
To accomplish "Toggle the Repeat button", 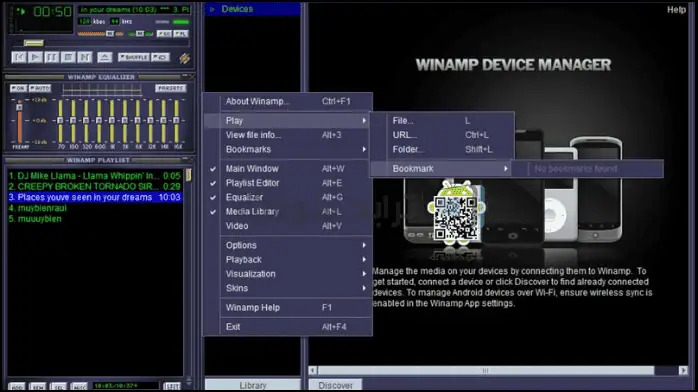I will pyautogui.click(x=160, y=57).
